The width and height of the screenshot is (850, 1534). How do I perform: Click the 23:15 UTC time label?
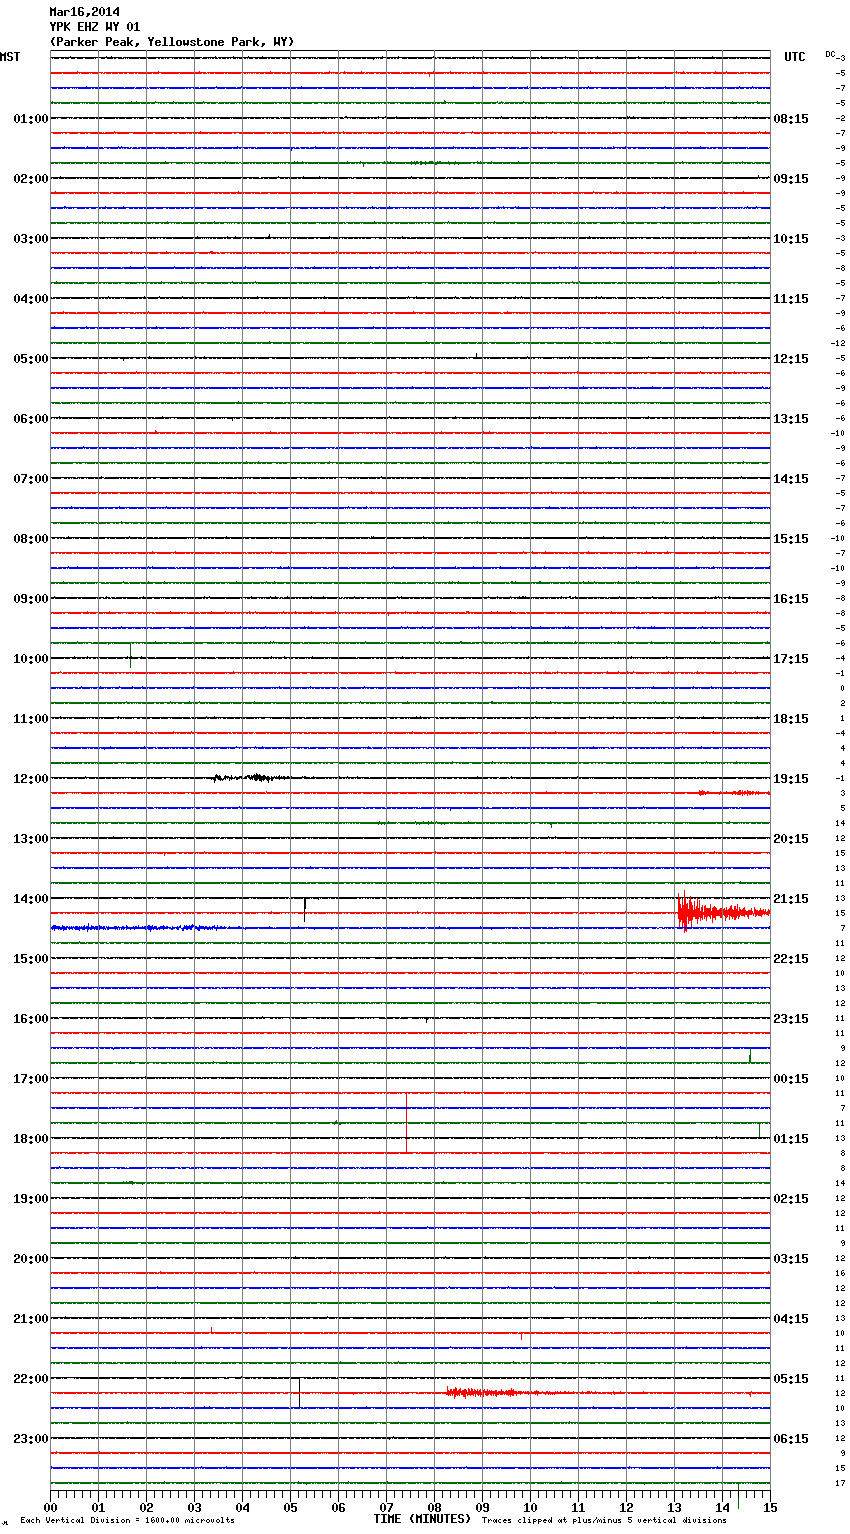(x=791, y=1019)
